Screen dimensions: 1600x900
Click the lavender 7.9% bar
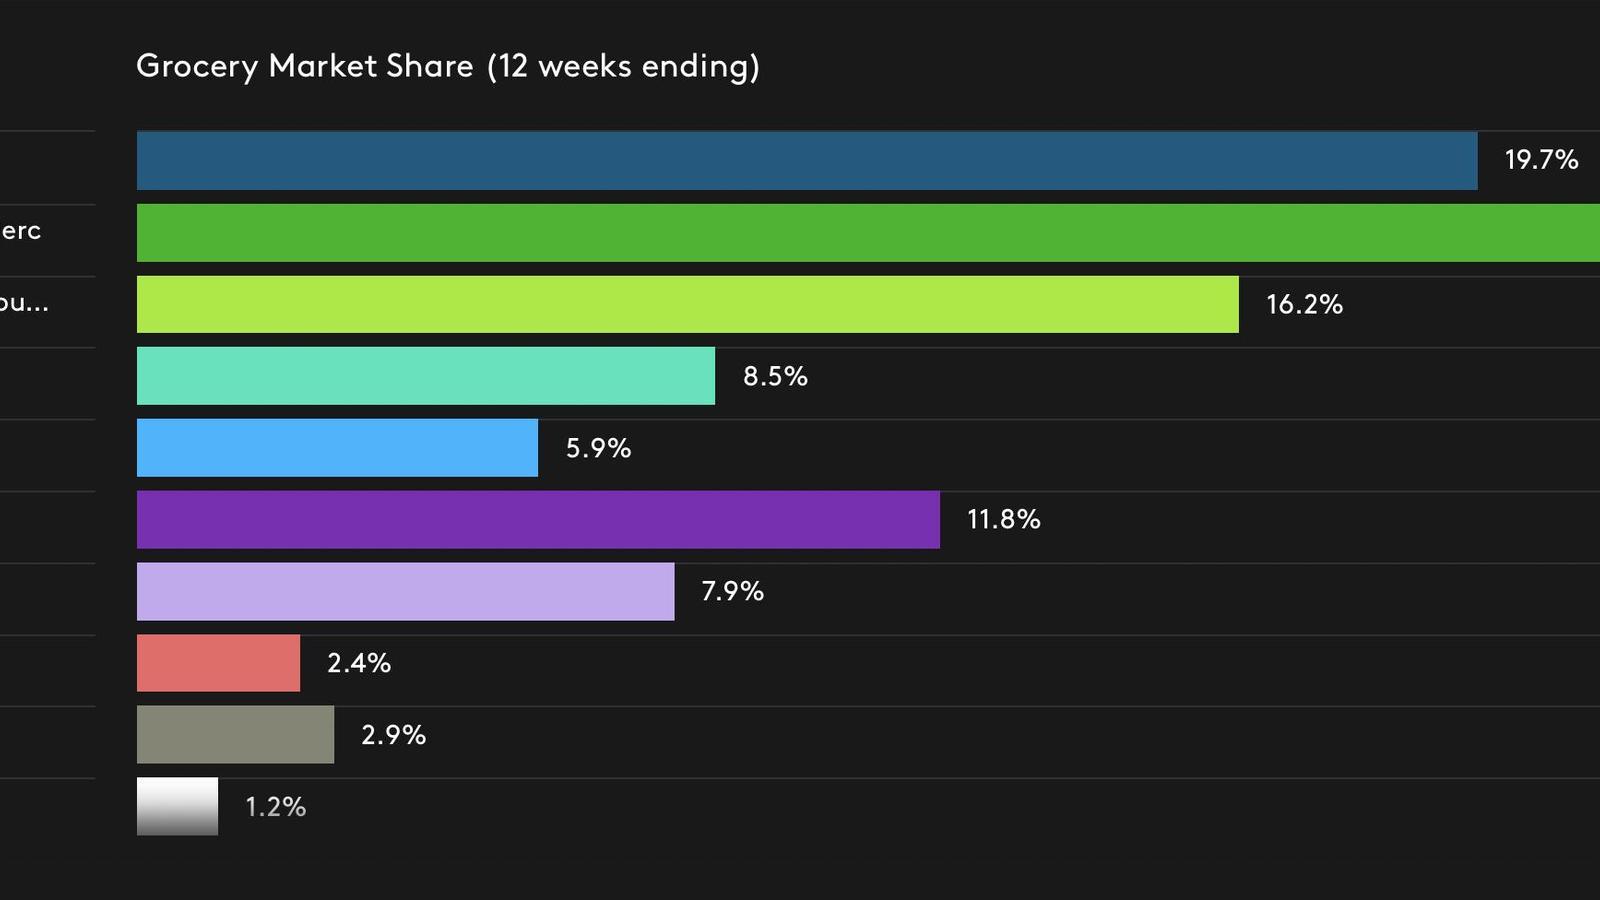click(405, 591)
